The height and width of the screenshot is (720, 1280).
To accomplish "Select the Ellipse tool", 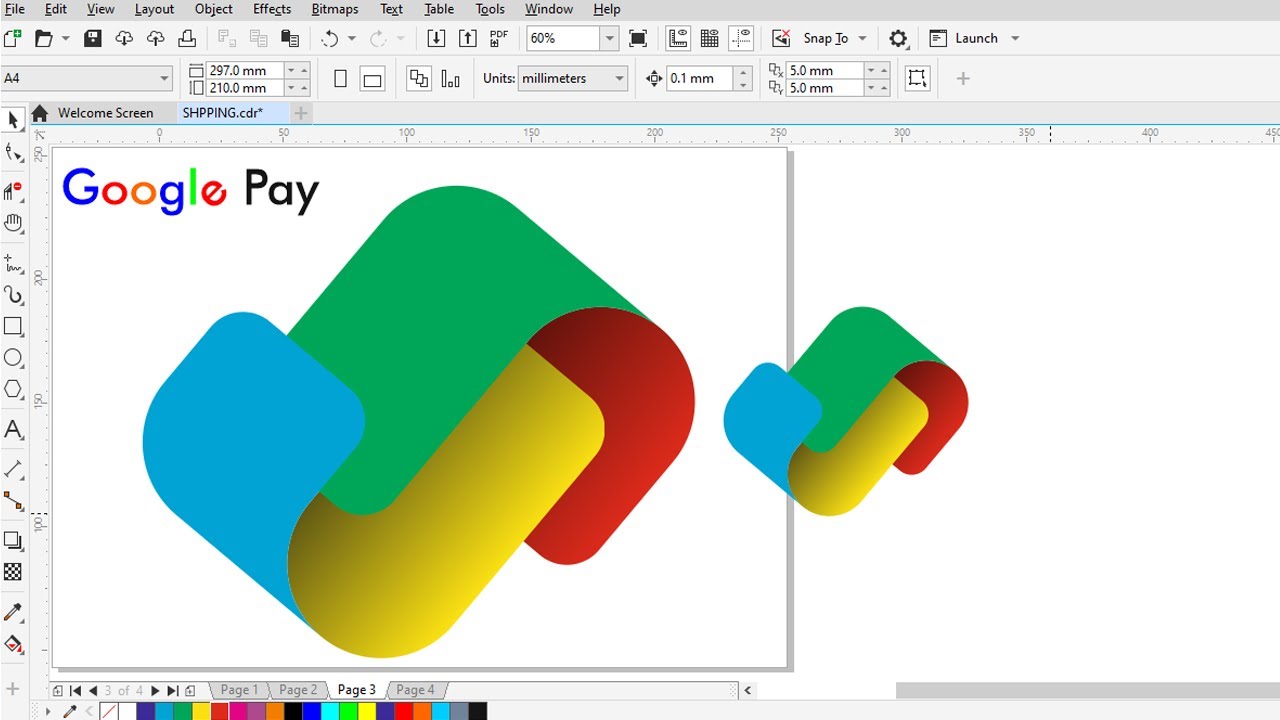I will (x=13, y=358).
